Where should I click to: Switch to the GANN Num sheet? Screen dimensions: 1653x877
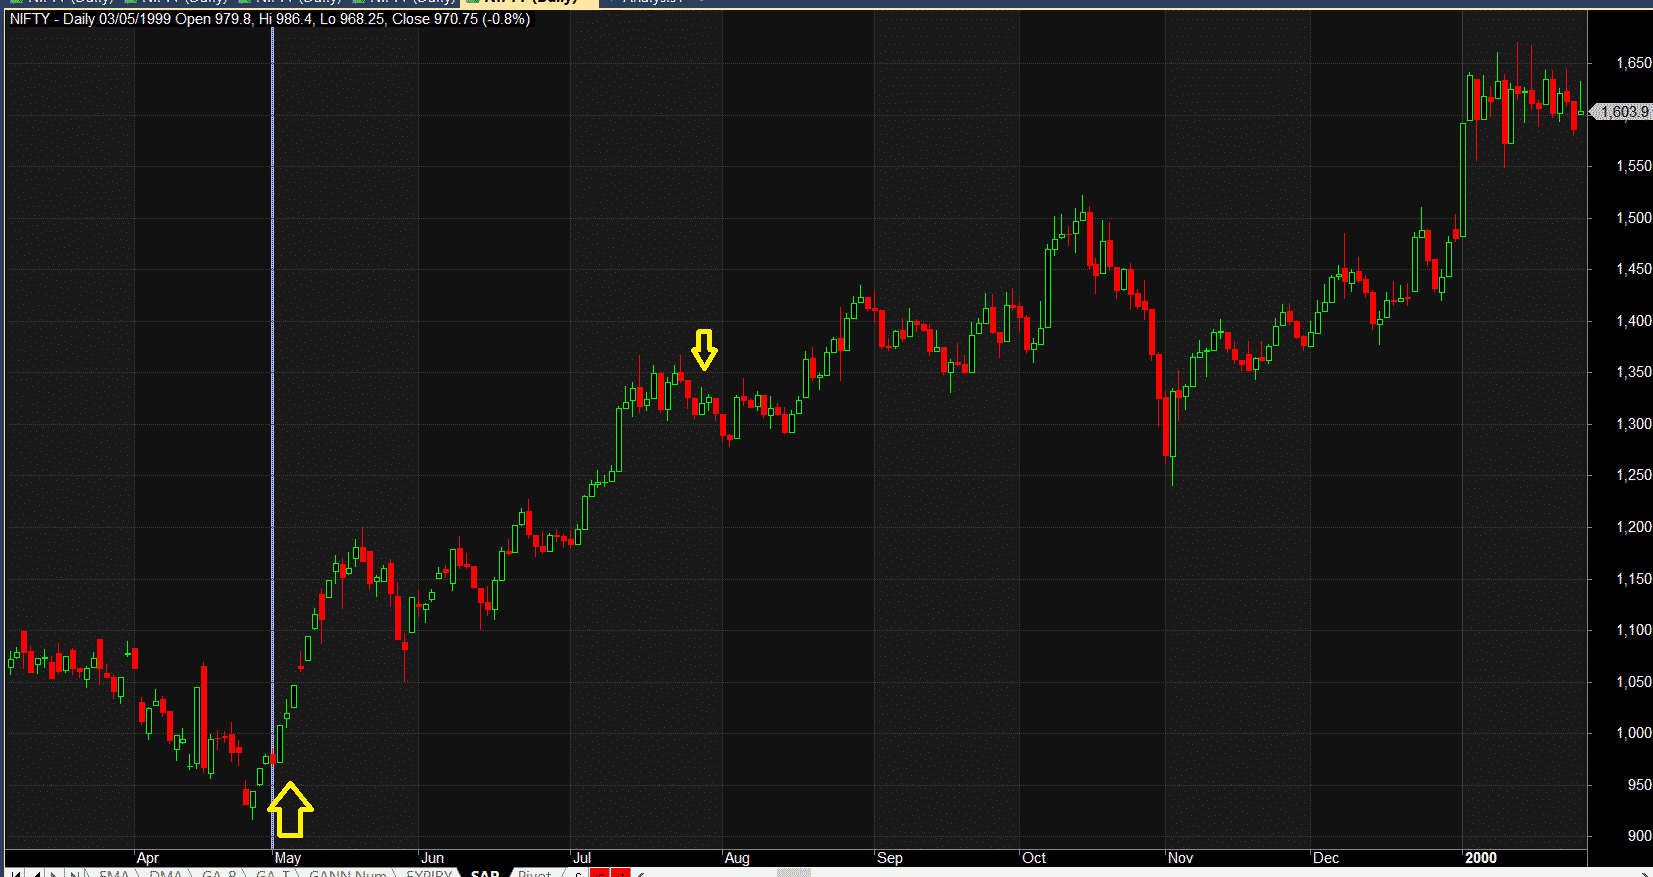click(x=347, y=874)
